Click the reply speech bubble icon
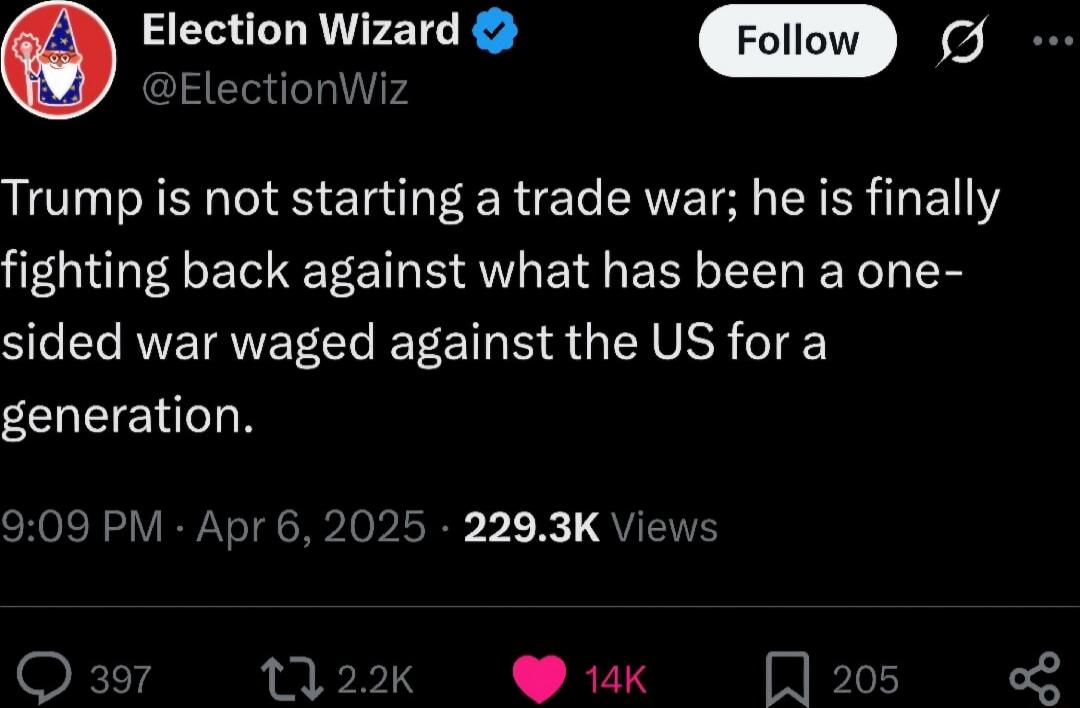 pos(44,678)
